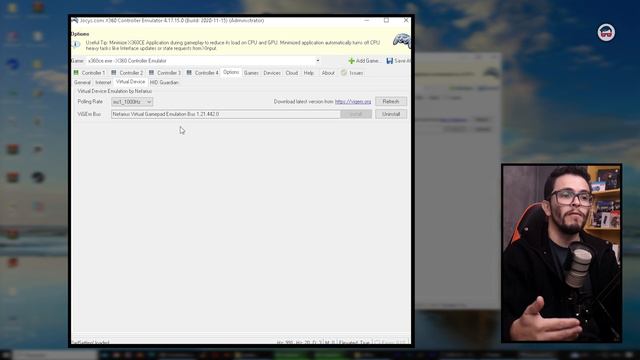The height and width of the screenshot is (360, 640).
Task: Open the Cloud tab
Action: [291, 73]
